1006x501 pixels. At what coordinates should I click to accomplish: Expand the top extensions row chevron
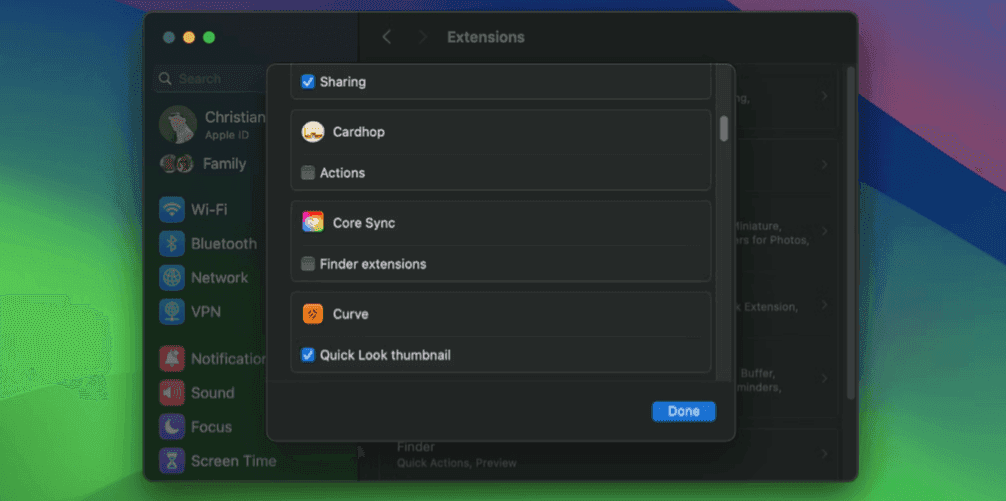point(824,96)
